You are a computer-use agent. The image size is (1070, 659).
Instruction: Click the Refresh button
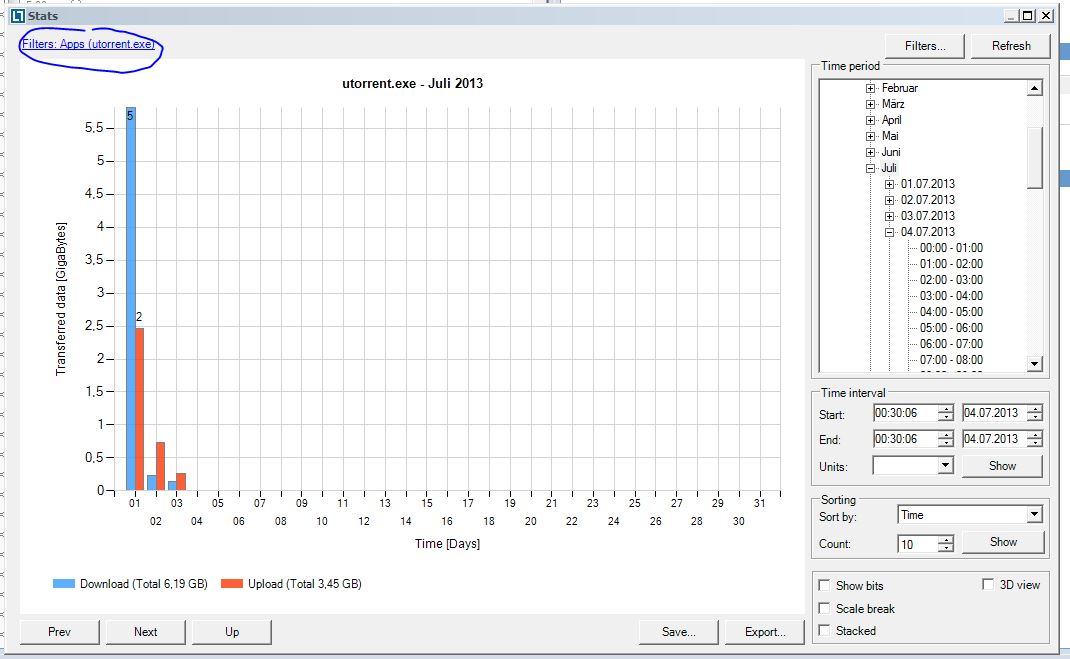click(x=1011, y=46)
